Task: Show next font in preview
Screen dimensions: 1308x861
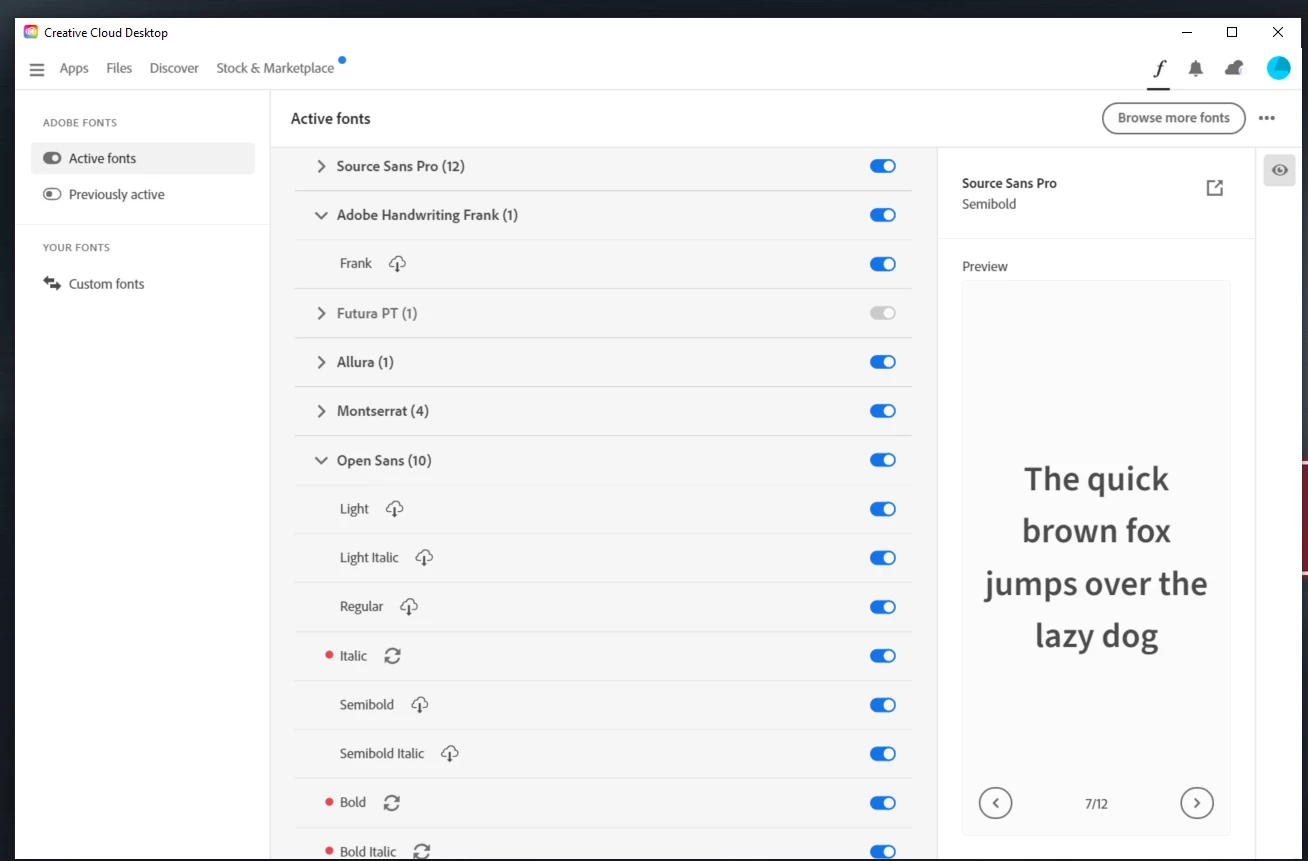Action: pyautogui.click(x=1197, y=803)
